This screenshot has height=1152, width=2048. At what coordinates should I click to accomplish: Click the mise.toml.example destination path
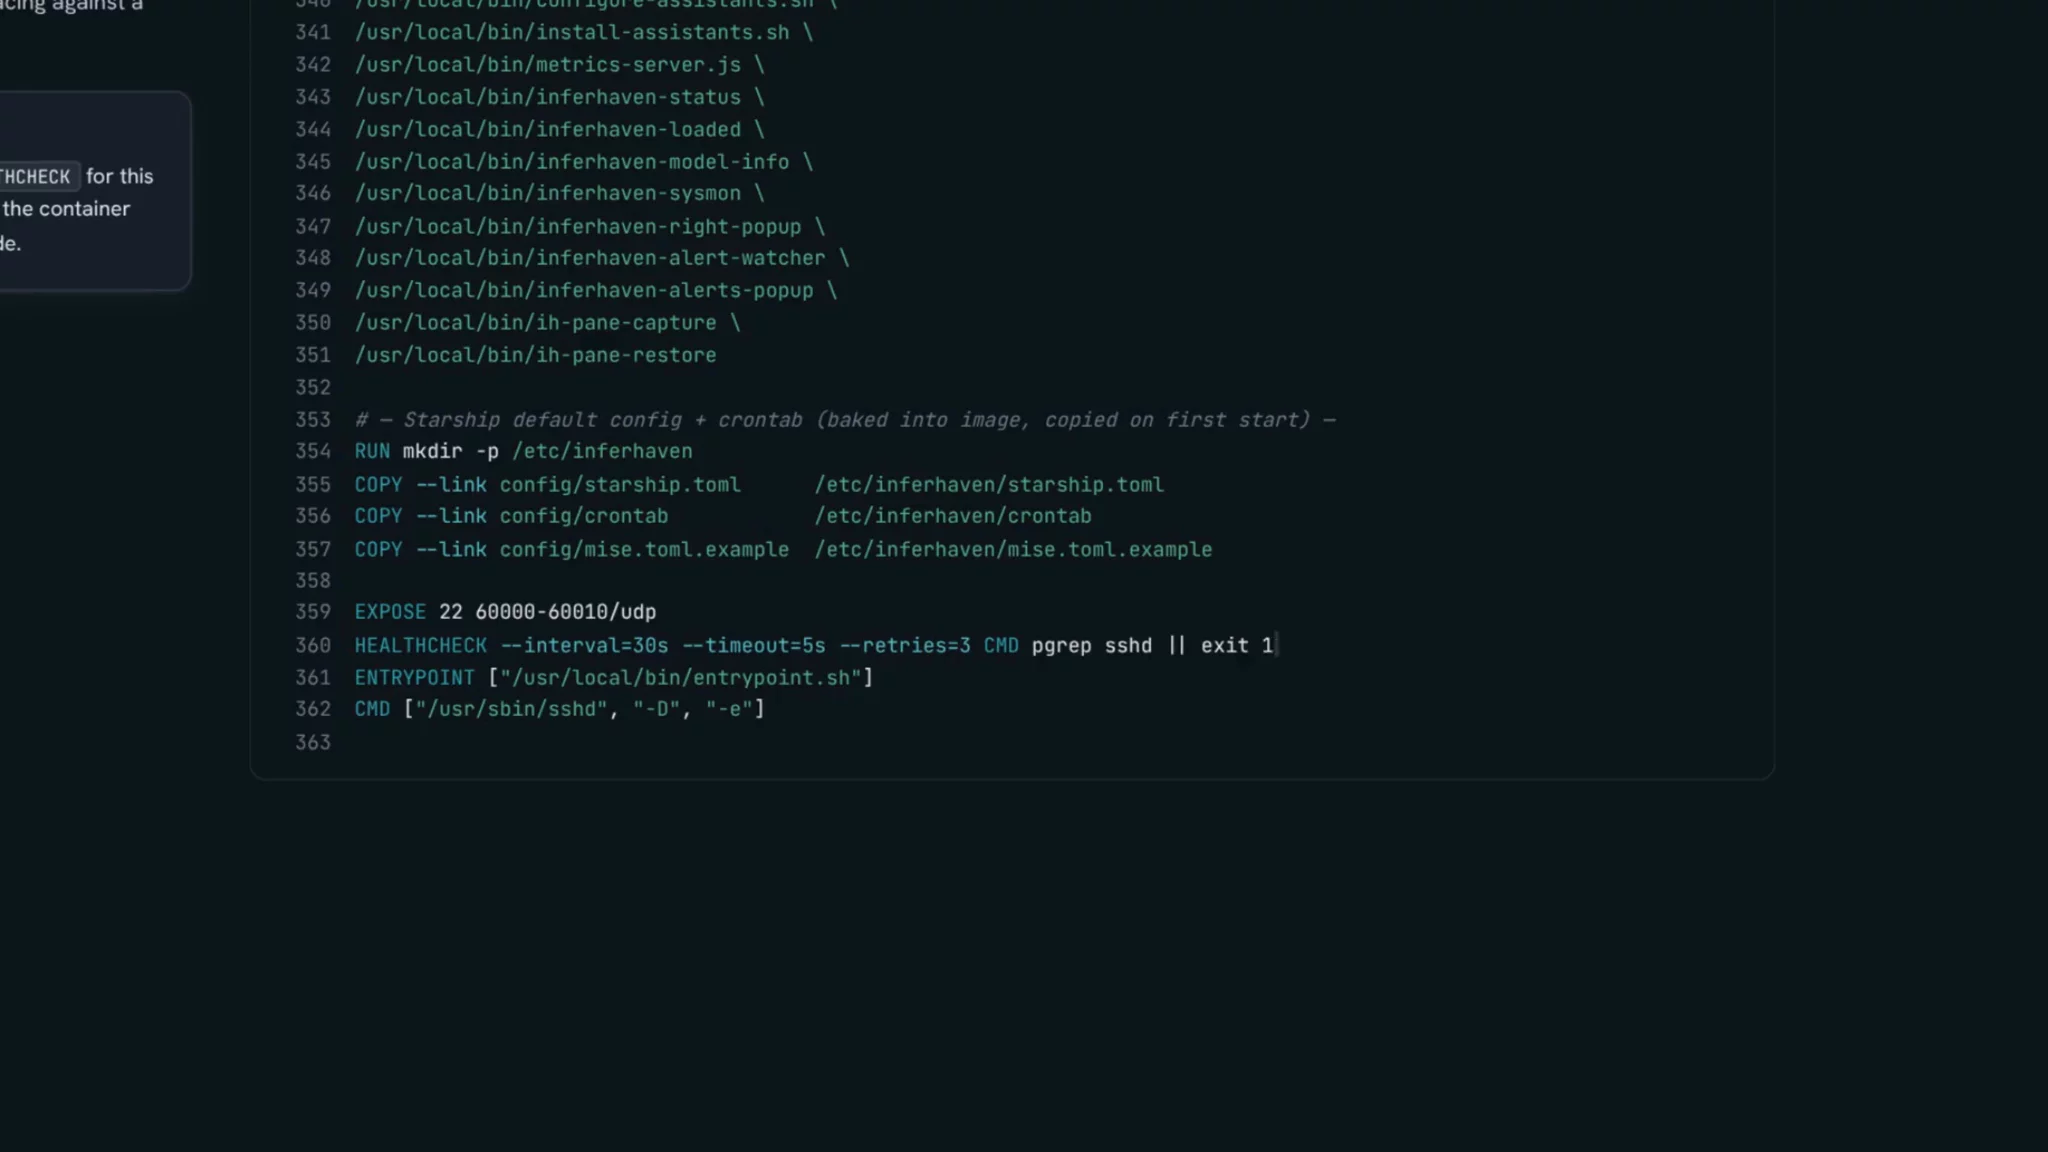tap(1013, 550)
